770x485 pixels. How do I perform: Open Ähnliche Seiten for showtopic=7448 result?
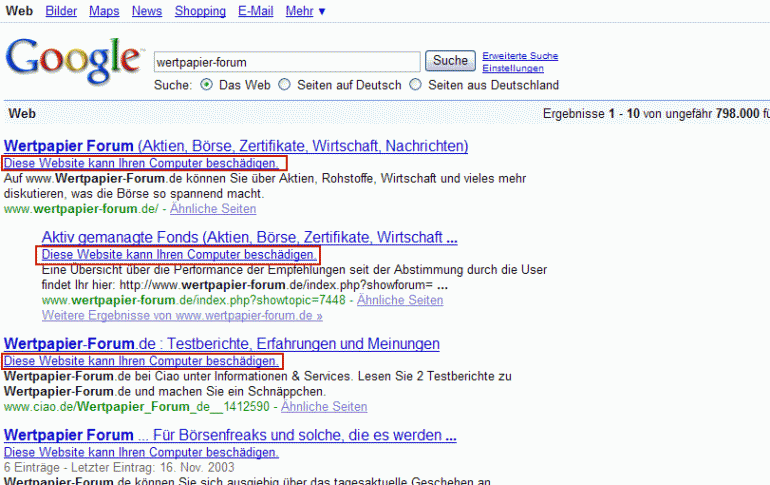pos(400,300)
